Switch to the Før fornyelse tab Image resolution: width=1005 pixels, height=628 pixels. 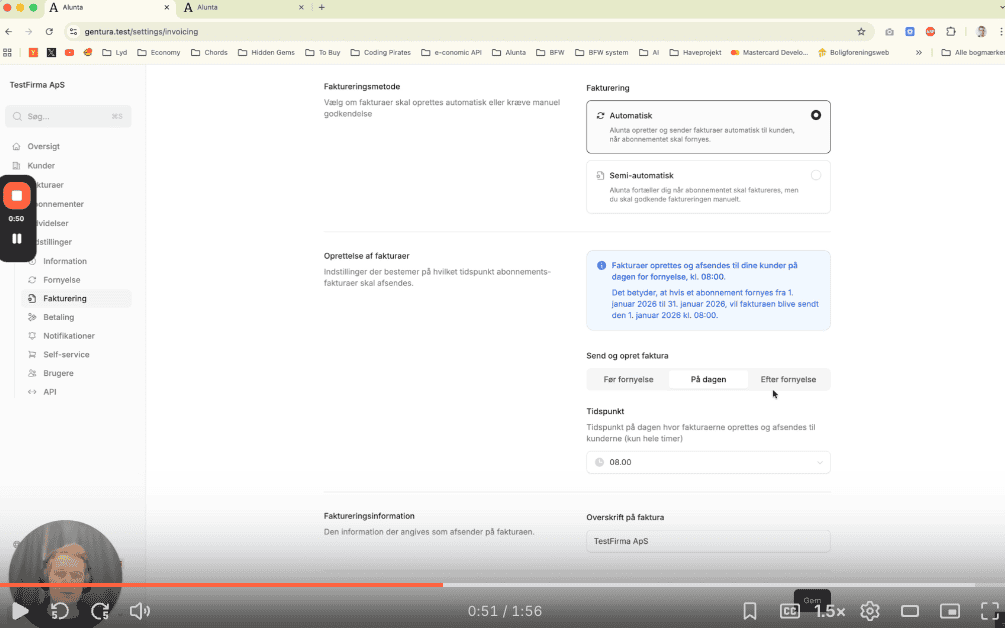(x=628, y=380)
